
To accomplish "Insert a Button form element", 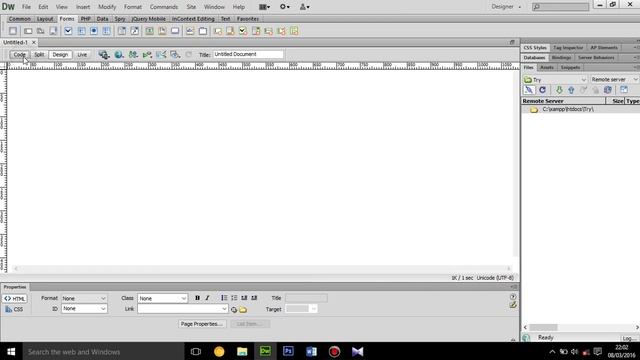I will 175,31.
